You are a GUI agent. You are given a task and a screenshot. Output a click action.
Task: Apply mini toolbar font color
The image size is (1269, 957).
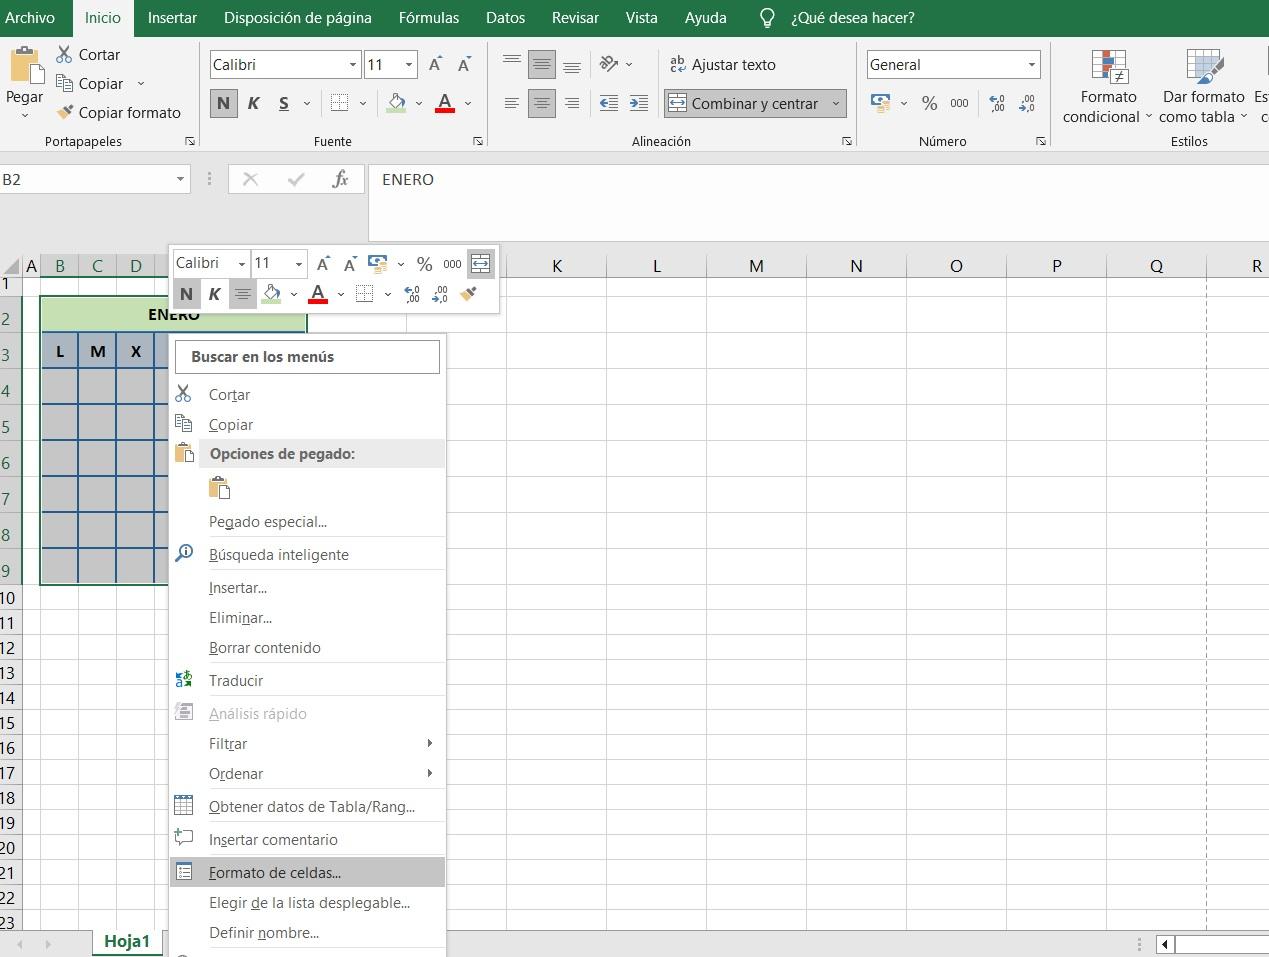click(x=318, y=294)
